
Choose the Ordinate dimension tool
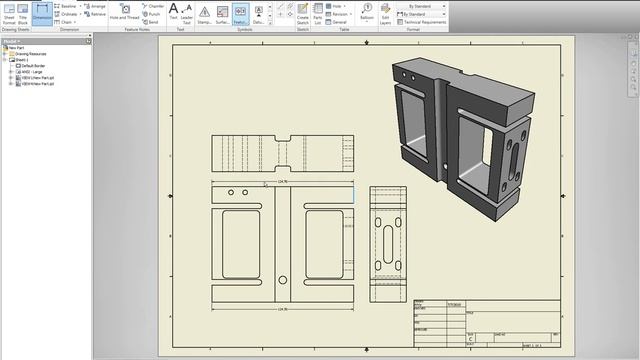(66, 14)
